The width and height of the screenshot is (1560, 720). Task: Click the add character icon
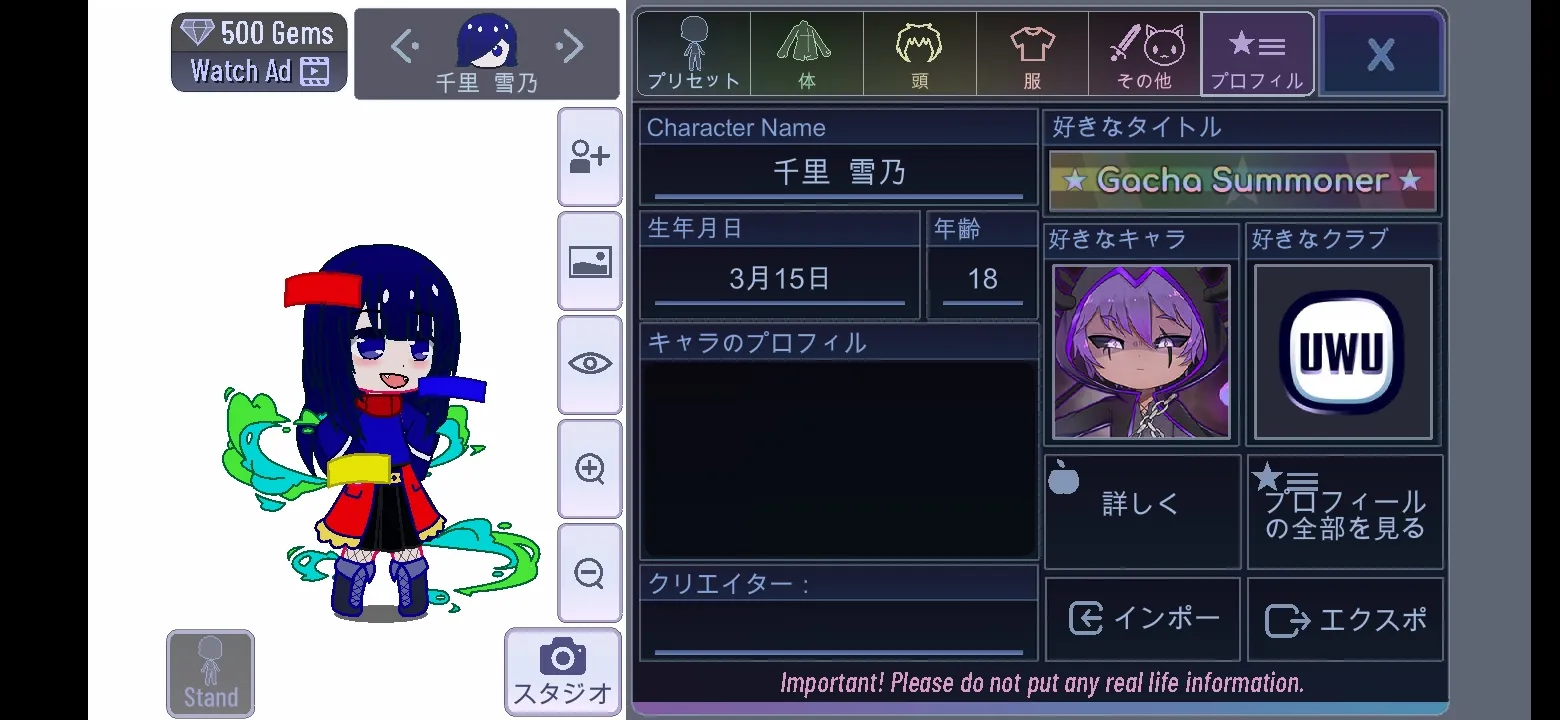[589, 158]
